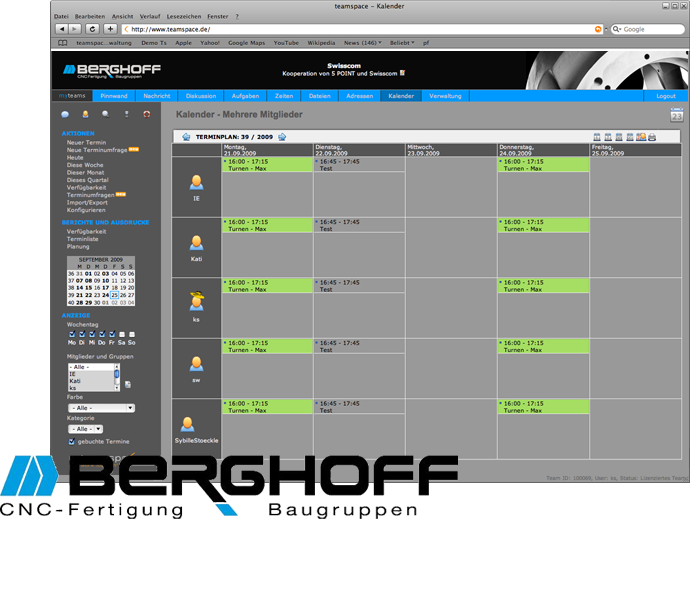The width and height of the screenshot is (690, 600).
Task: Open the Verwaltung tab
Action: coord(445,96)
